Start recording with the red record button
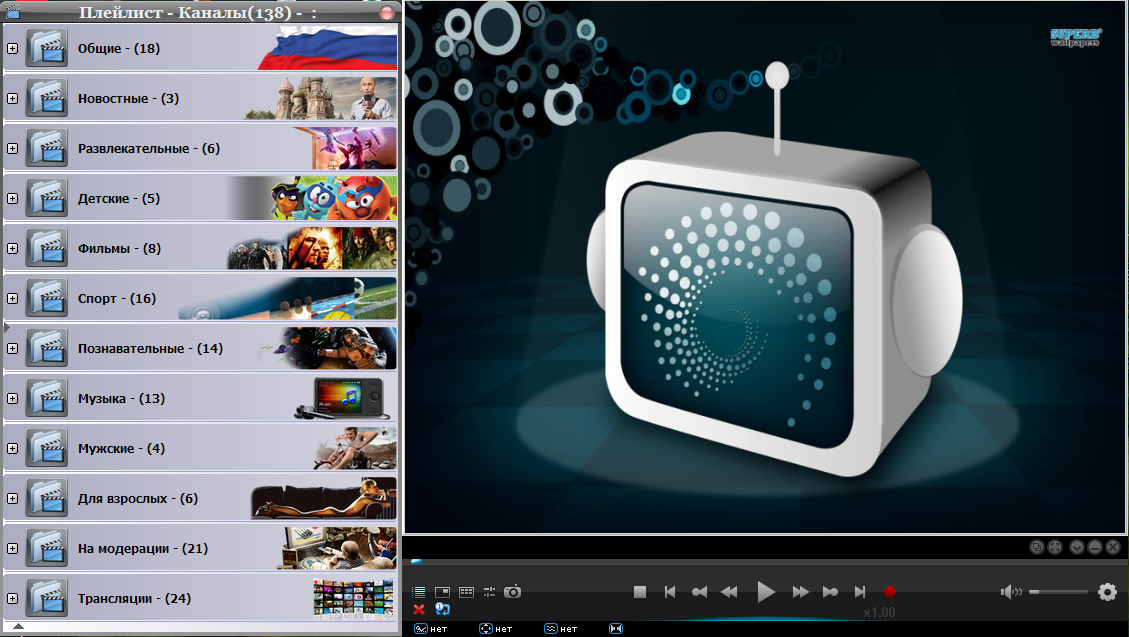The height and width of the screenshot is (637, 1129). [x=890, y=592]
